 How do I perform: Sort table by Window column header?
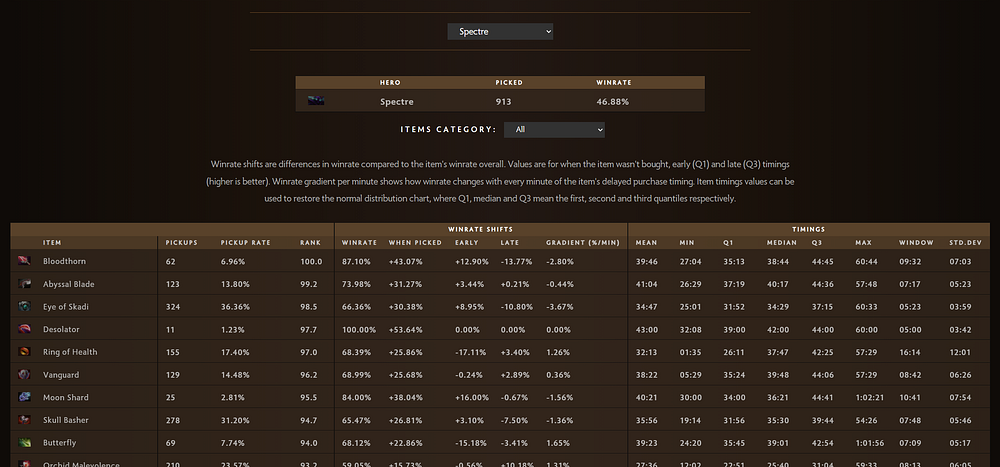[916, 242]
